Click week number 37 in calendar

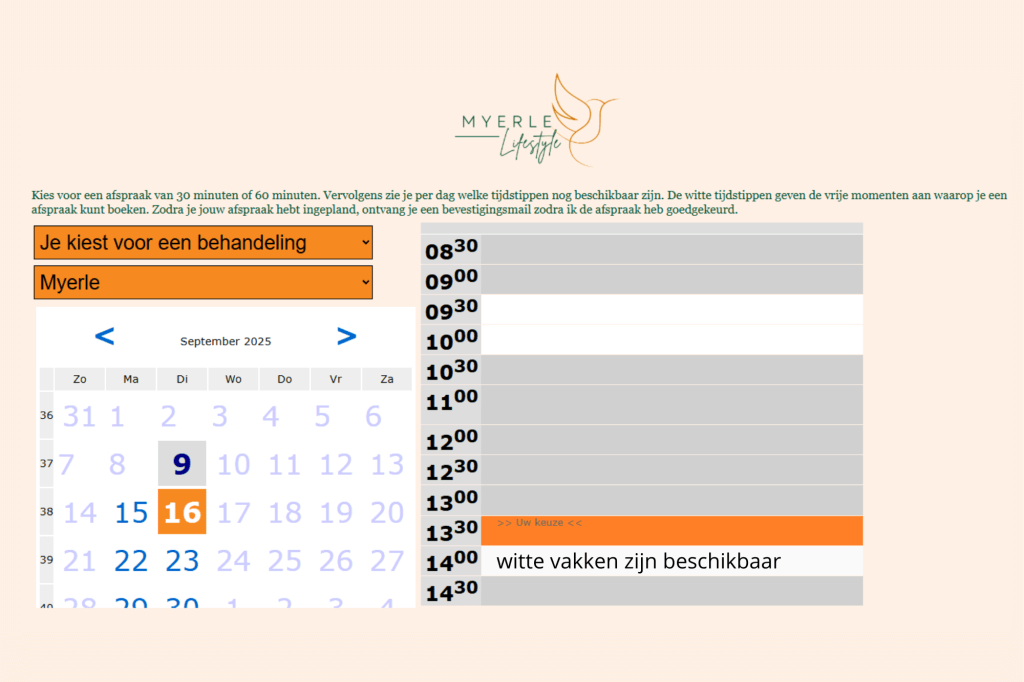[x=46, y=464]
